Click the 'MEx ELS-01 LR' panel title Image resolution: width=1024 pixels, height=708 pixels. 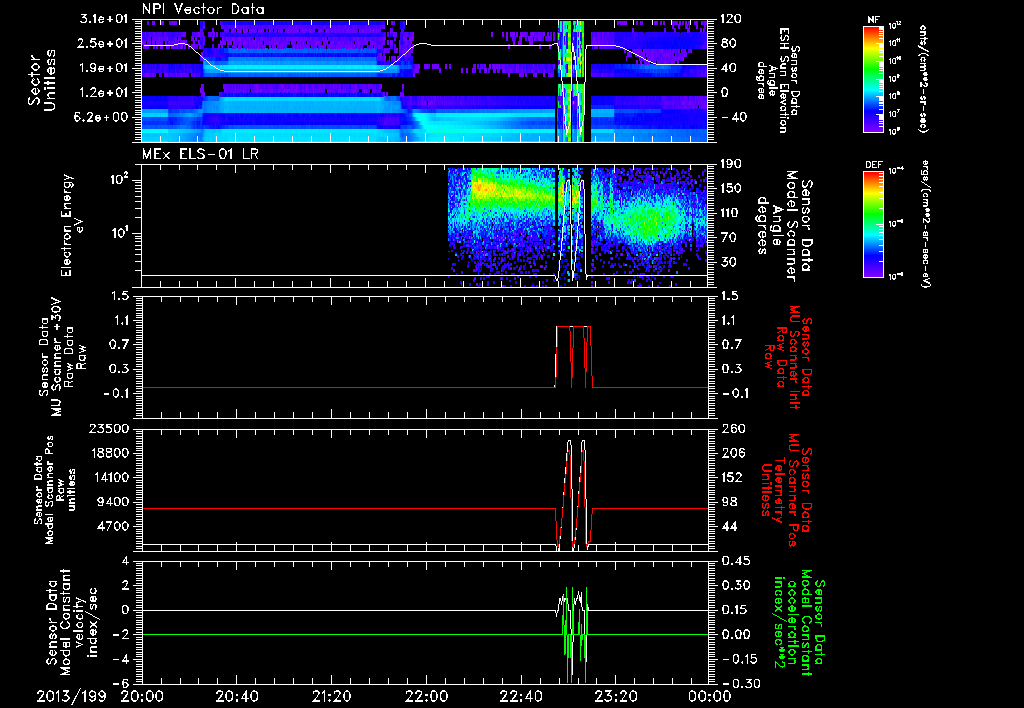click(200, 155)
